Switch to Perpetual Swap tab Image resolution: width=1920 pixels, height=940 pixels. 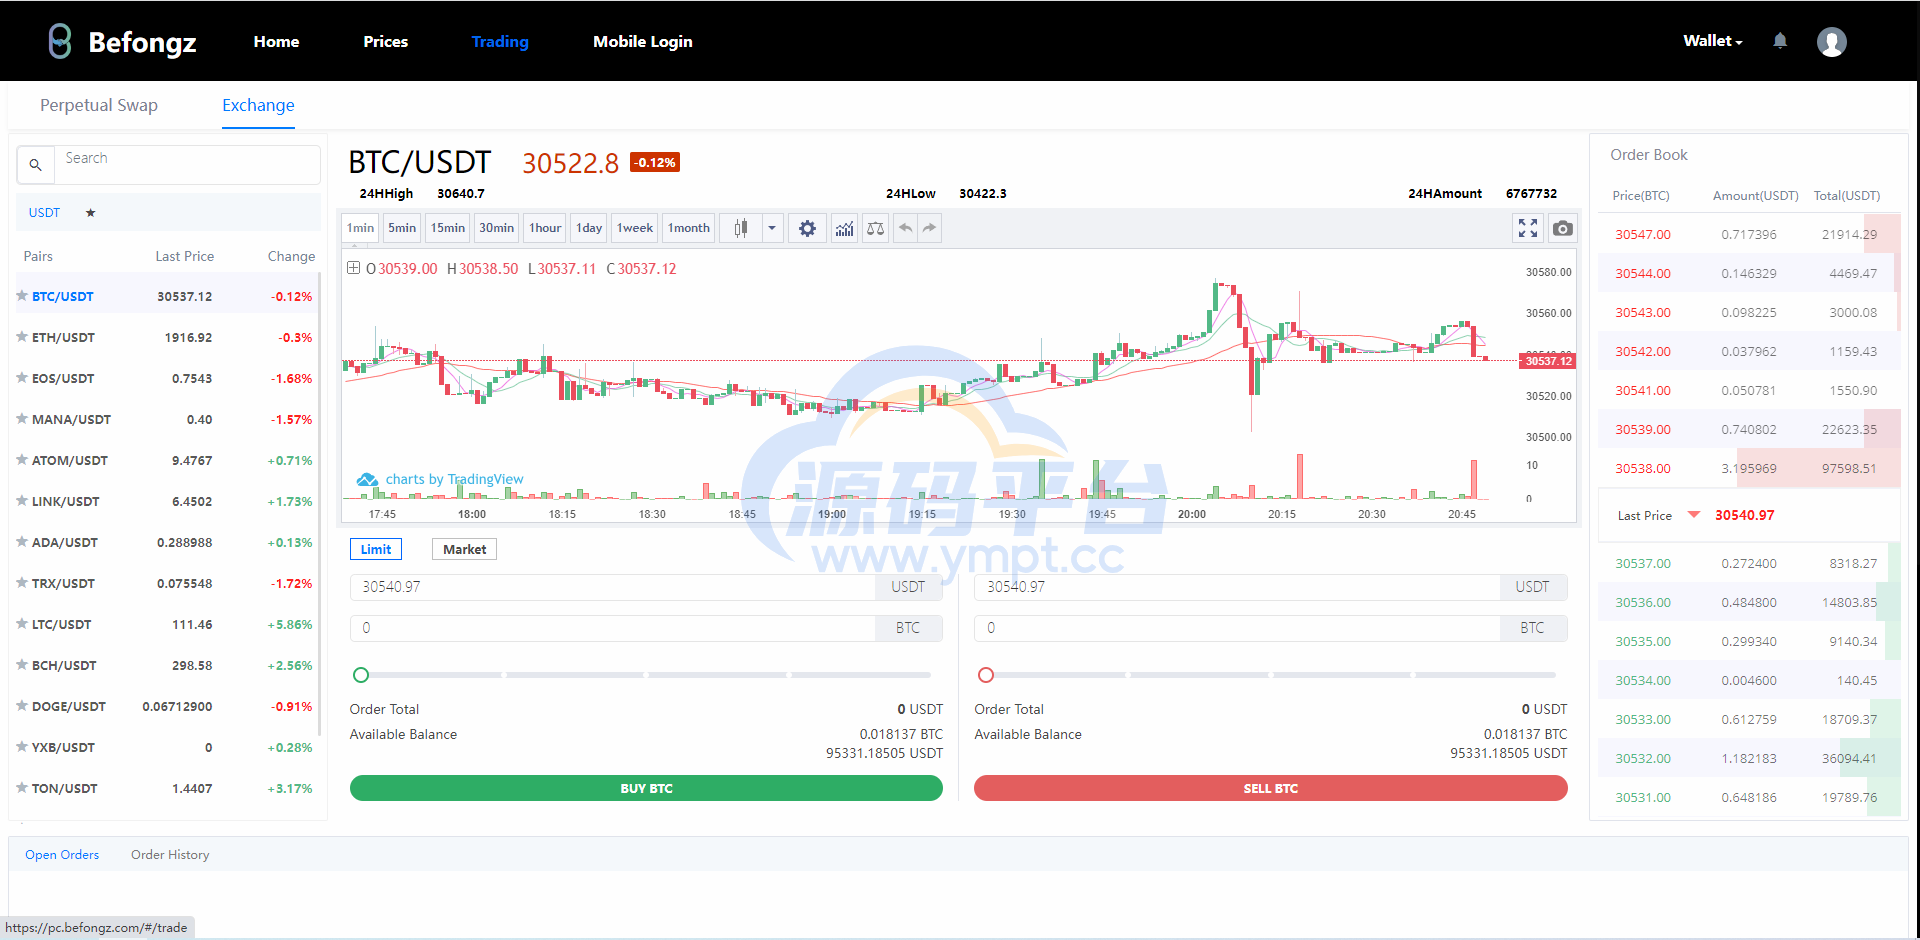(x=99, y=105)
